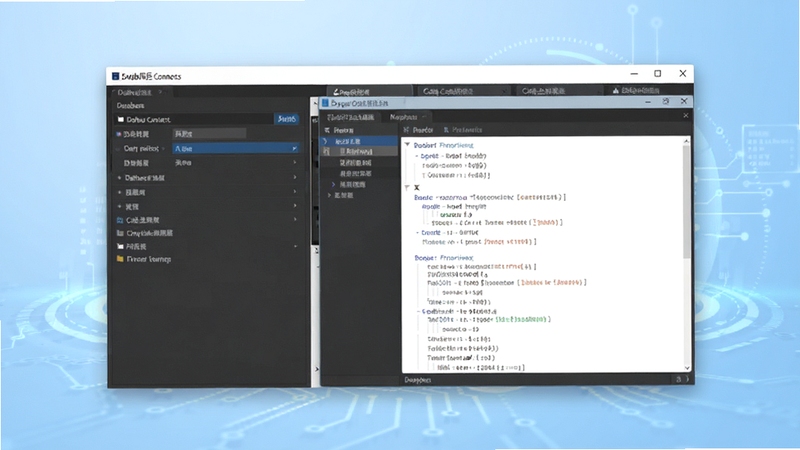Collapse the highlighted blue tree row chevron

point(325,141)
